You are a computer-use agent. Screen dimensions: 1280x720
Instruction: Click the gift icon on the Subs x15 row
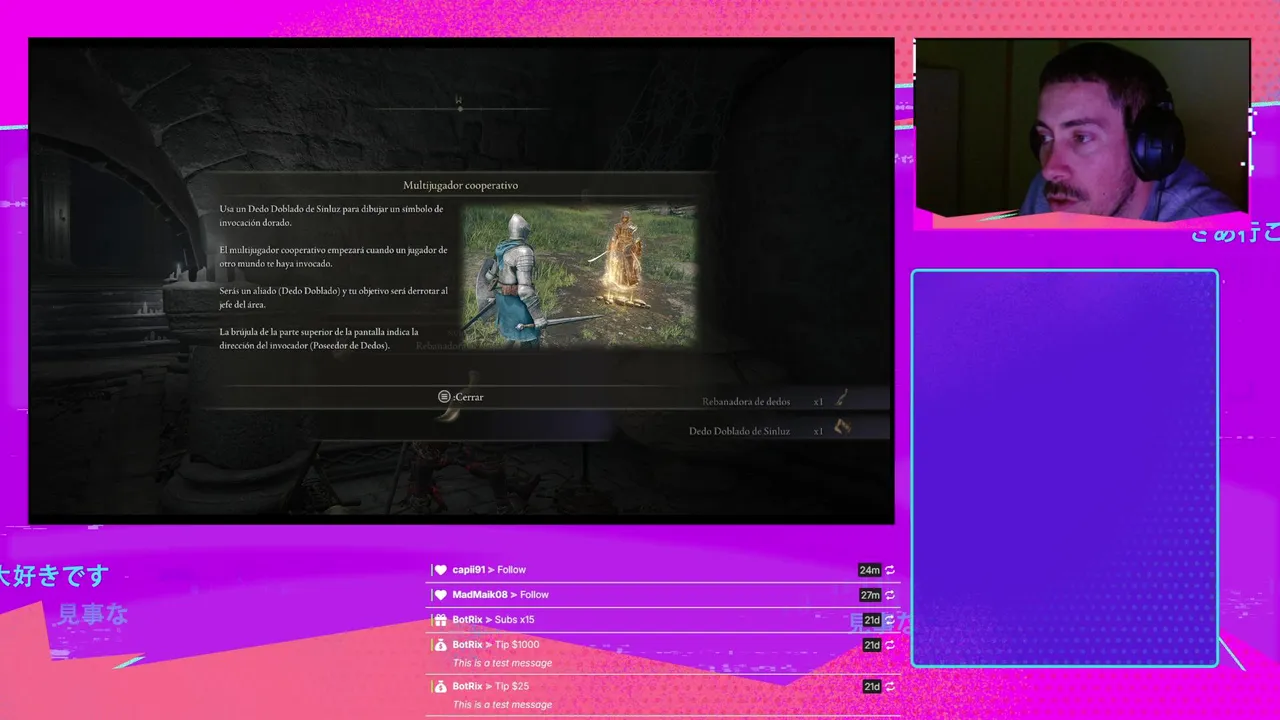pyautogui.click(x=440, y=620)
